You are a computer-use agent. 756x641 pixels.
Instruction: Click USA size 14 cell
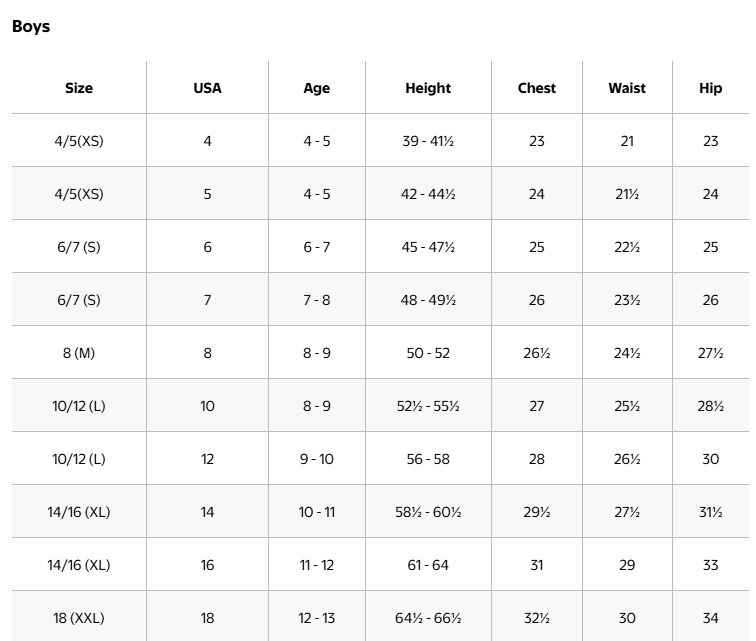207,512
